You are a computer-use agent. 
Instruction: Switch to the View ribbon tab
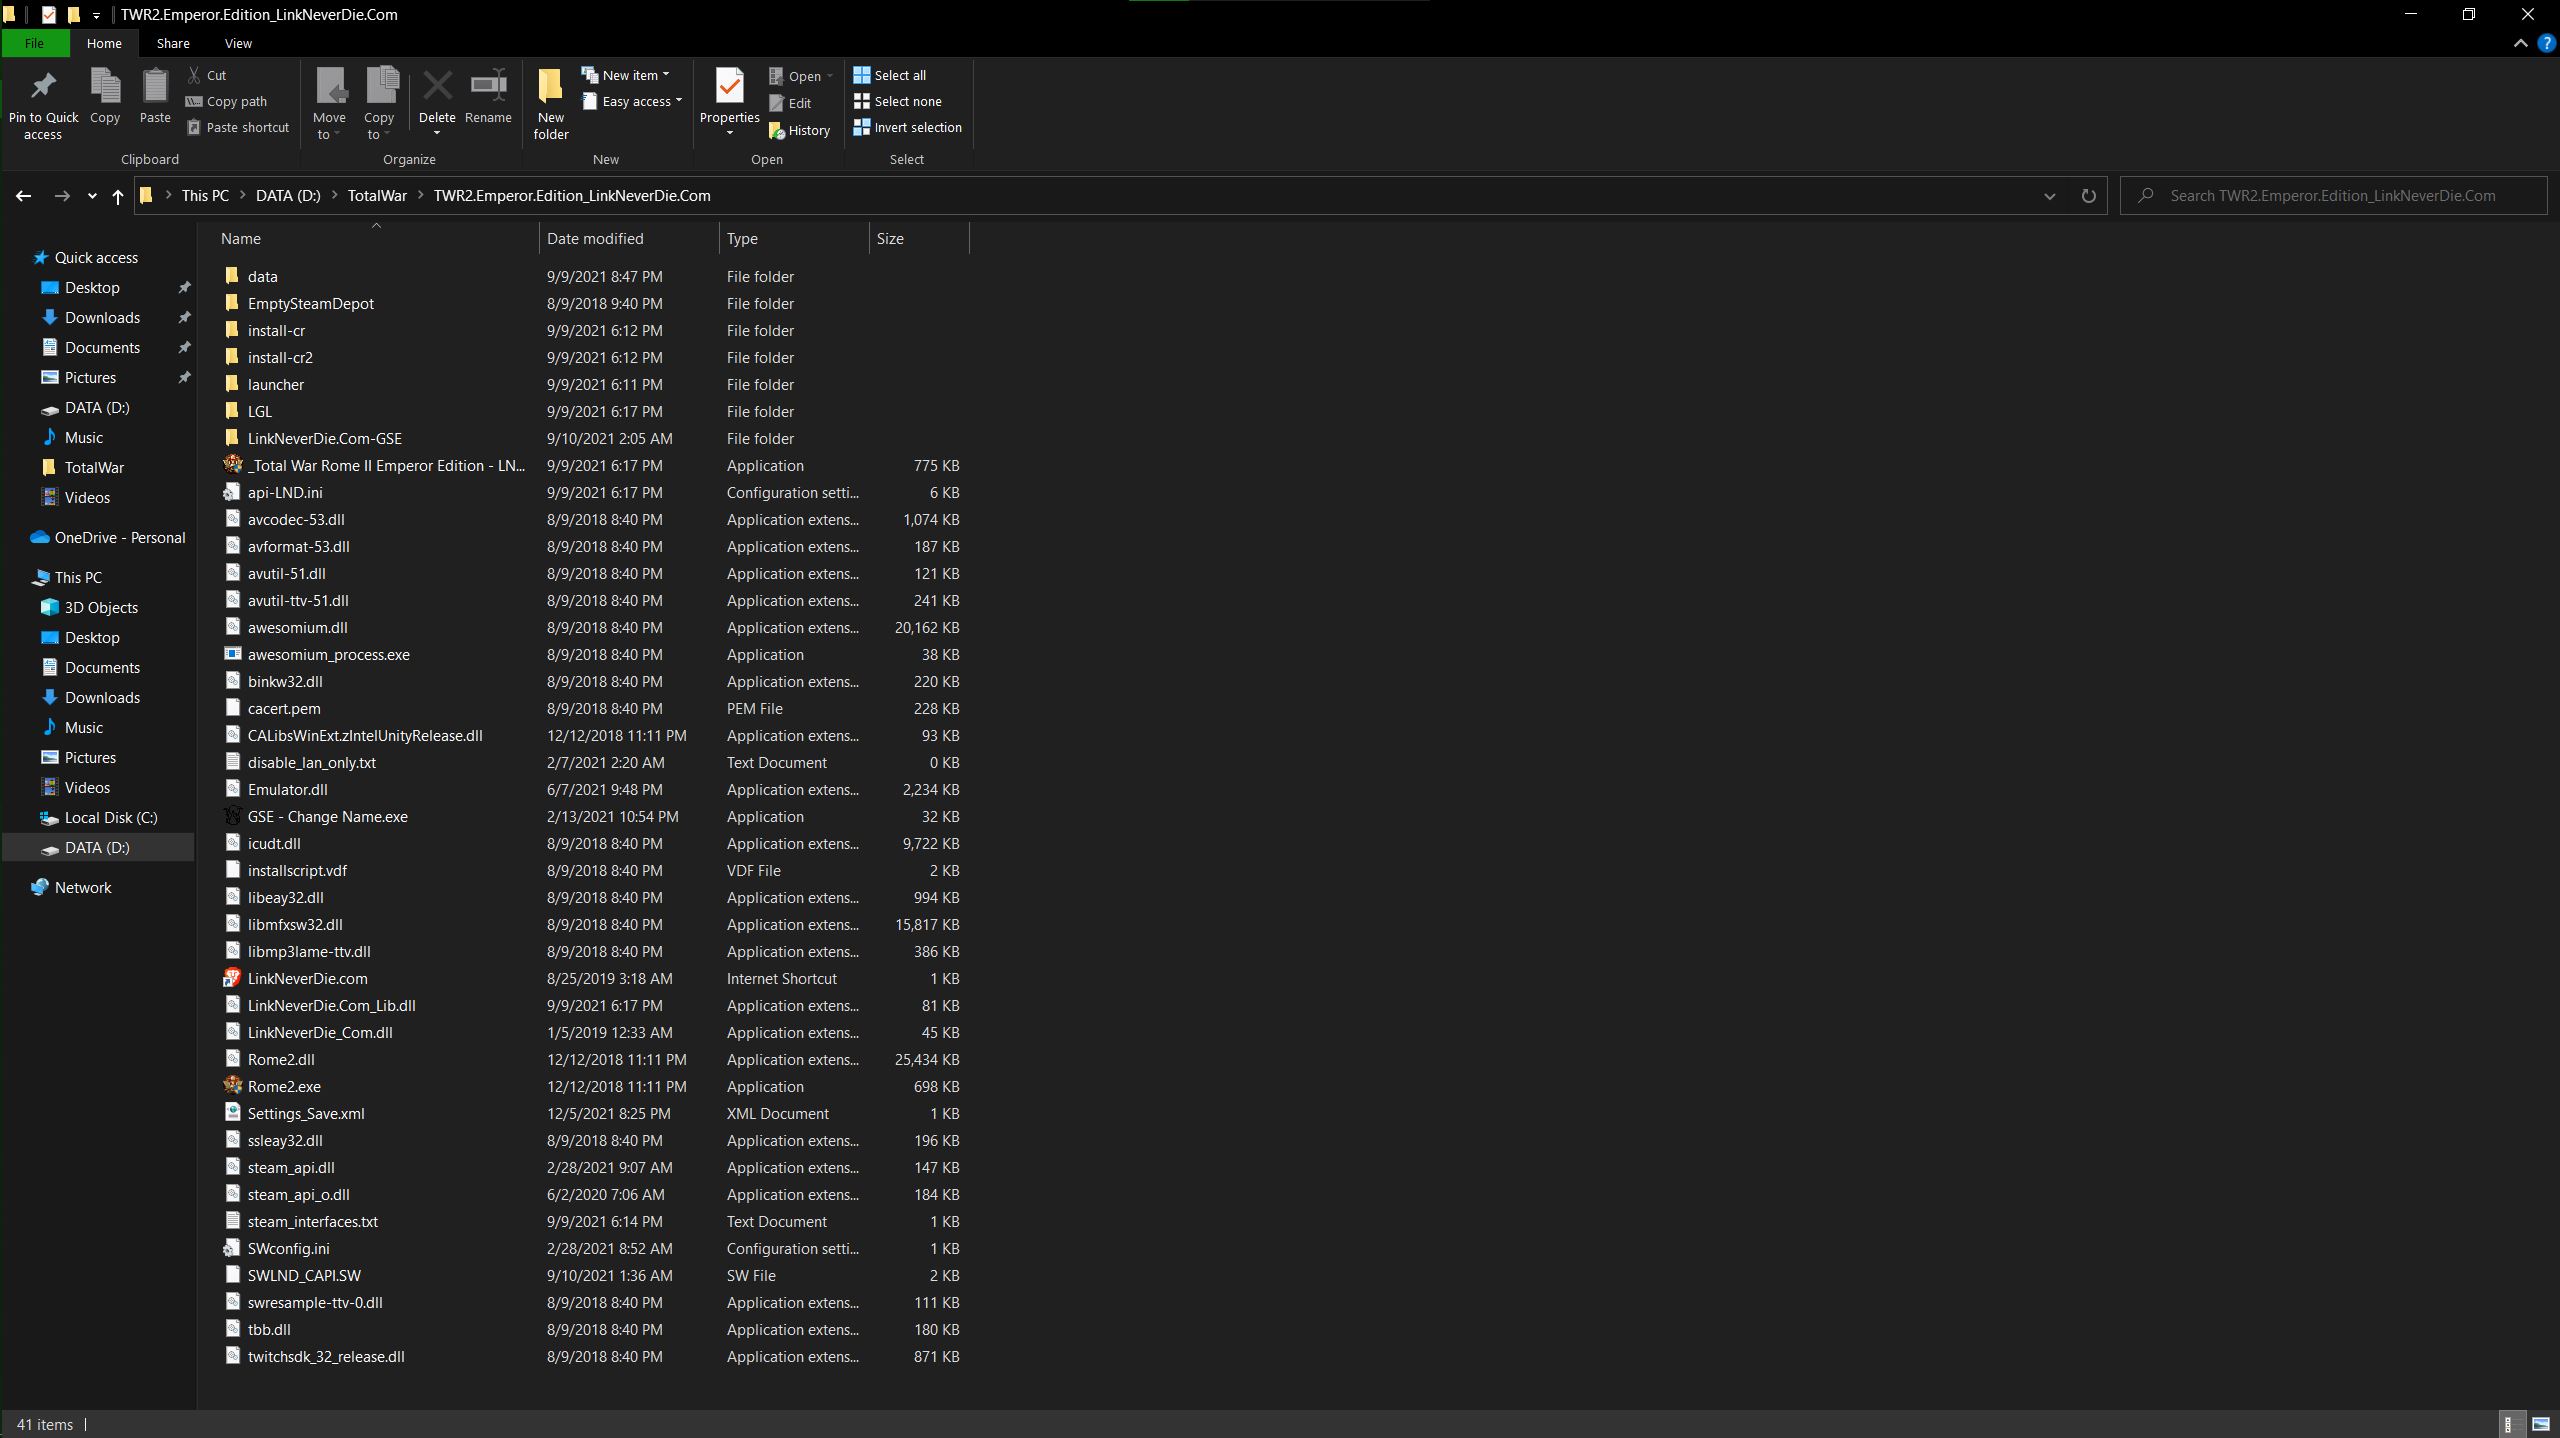click(238, 43)
